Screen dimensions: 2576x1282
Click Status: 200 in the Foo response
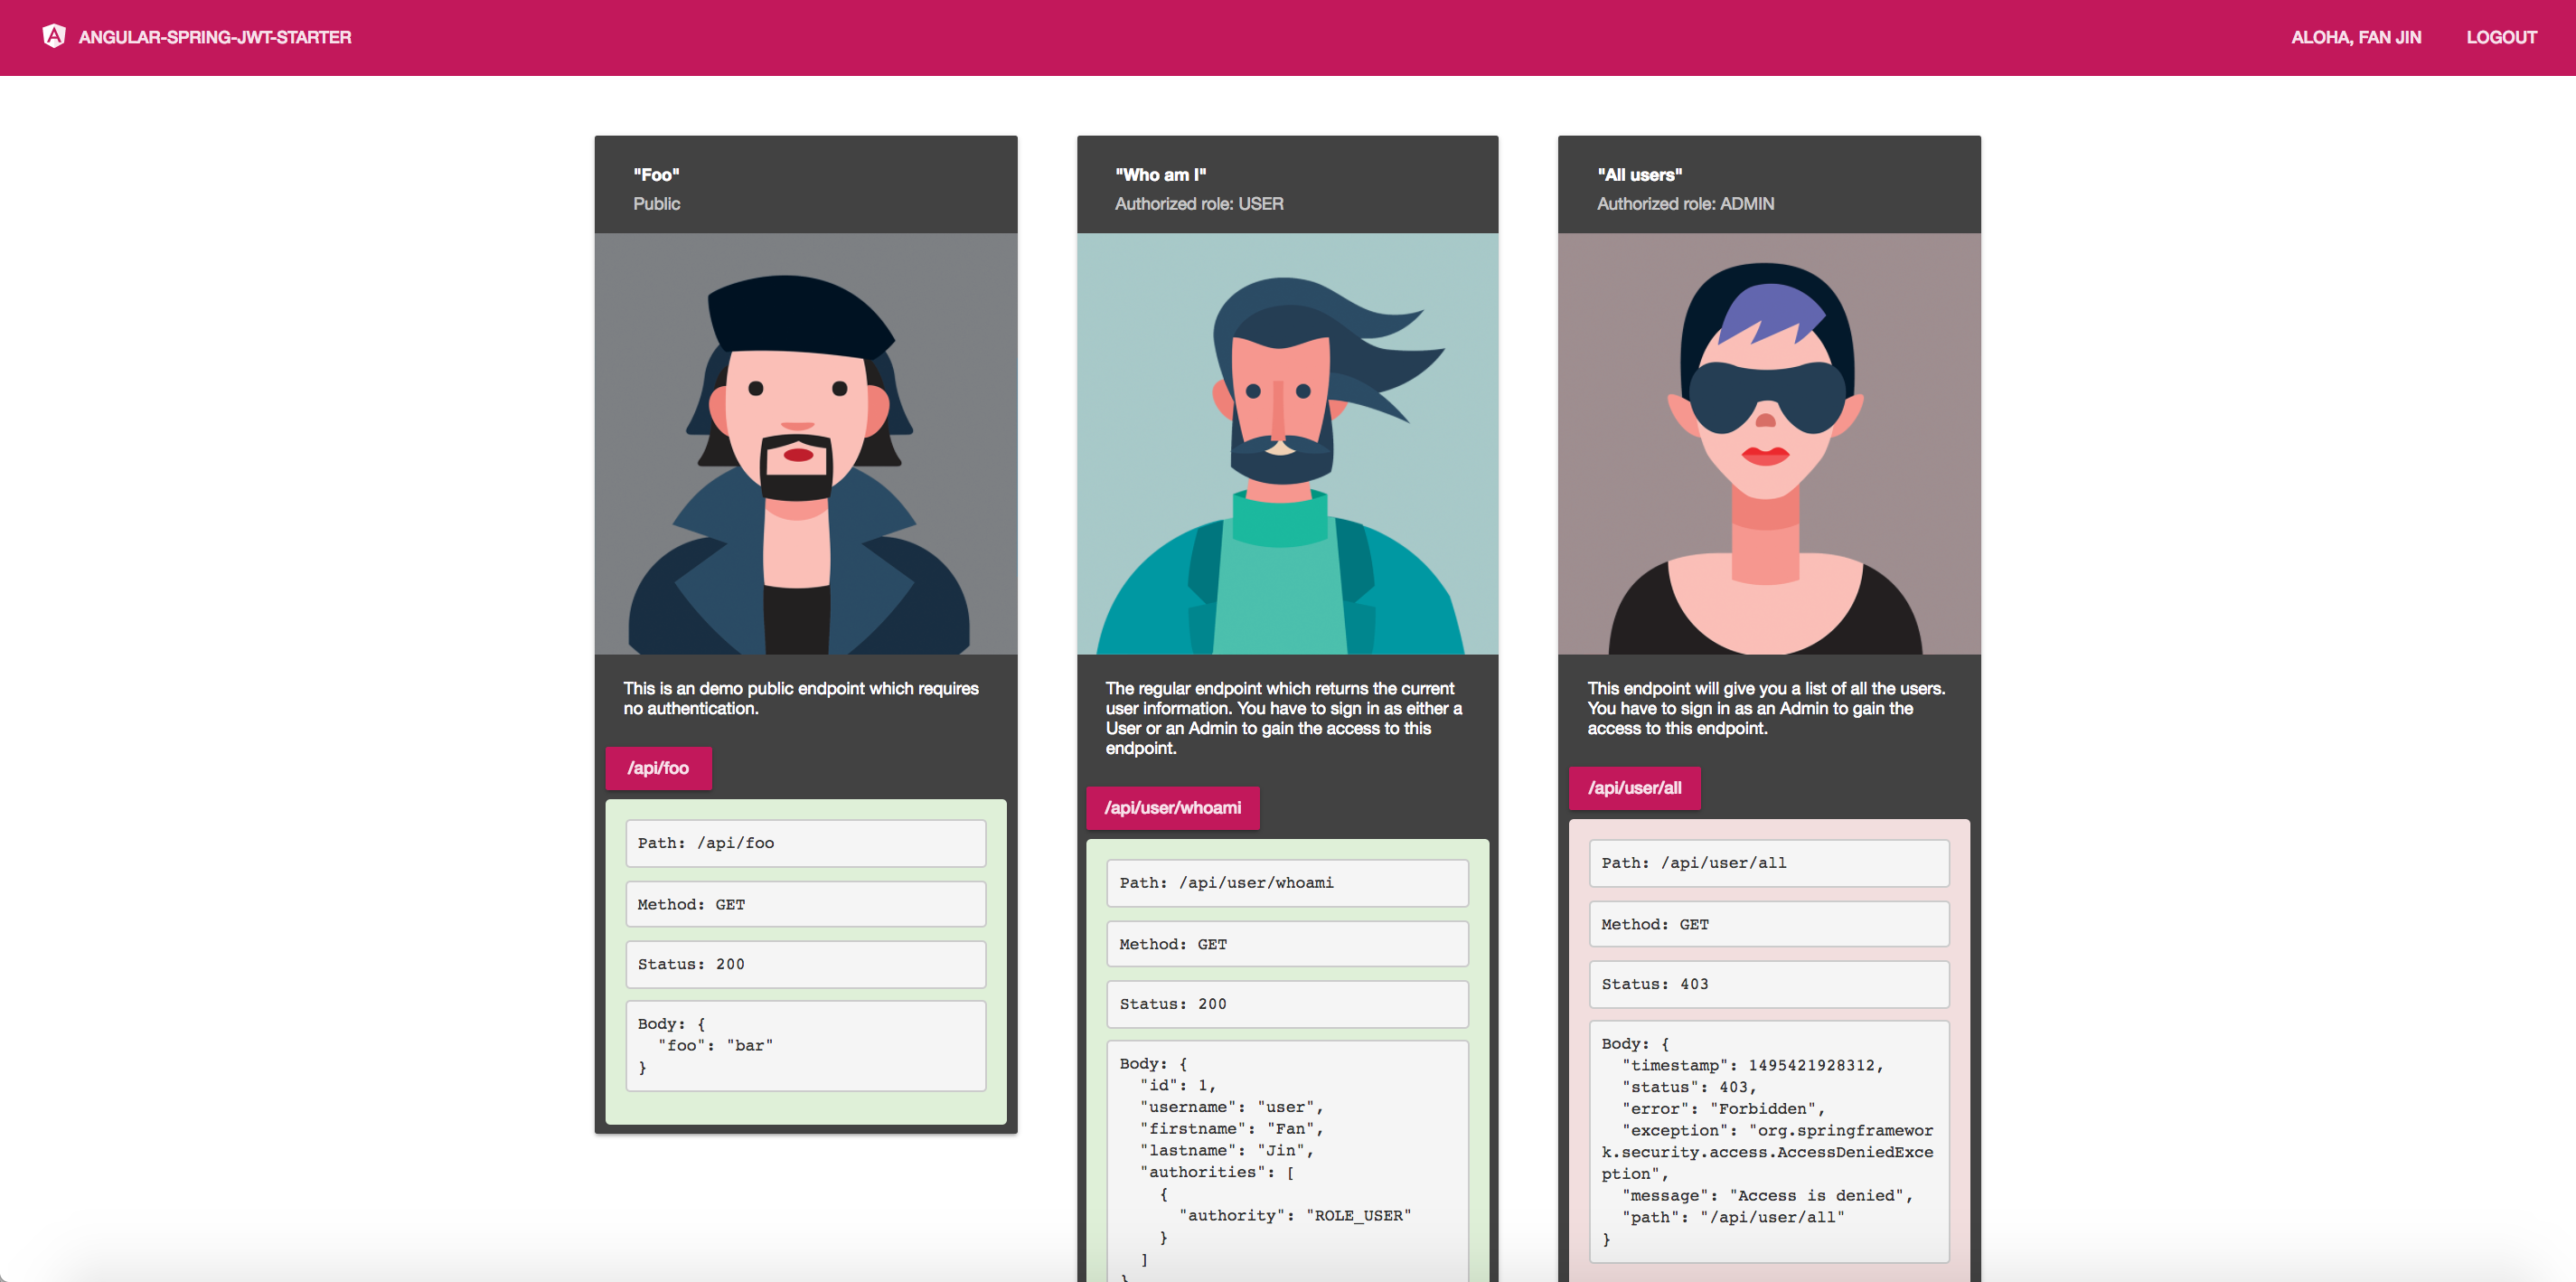tap(805, 964)
